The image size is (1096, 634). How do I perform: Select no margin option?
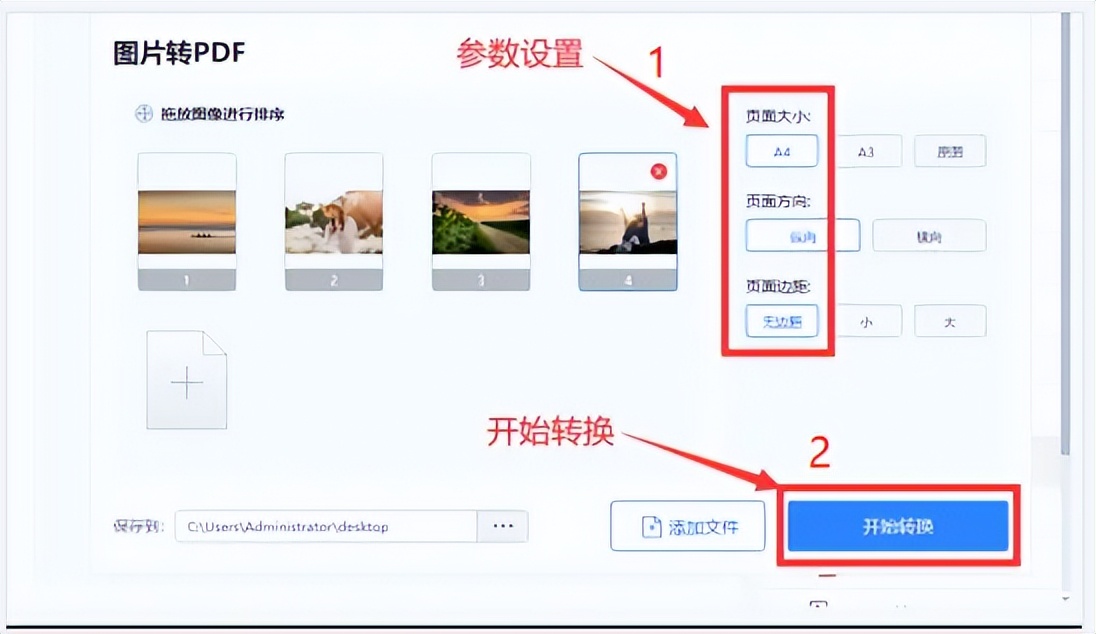[781, 322]
